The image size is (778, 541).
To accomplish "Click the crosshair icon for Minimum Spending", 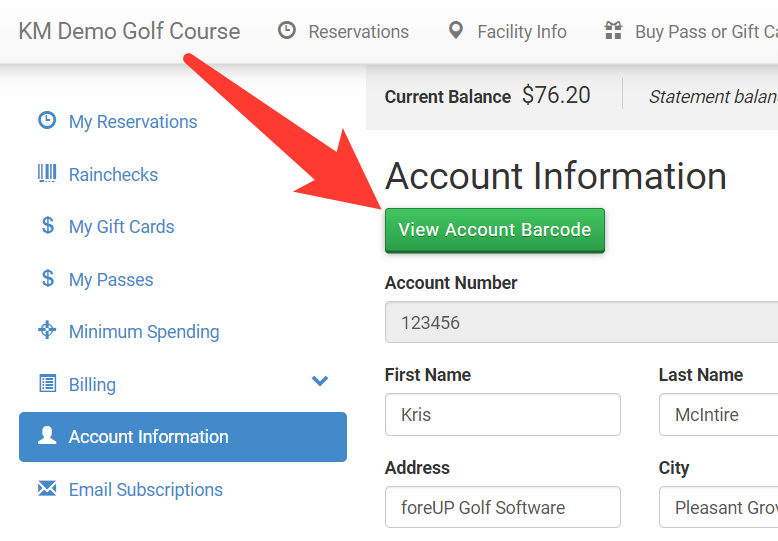I will [x=47, y=331].
